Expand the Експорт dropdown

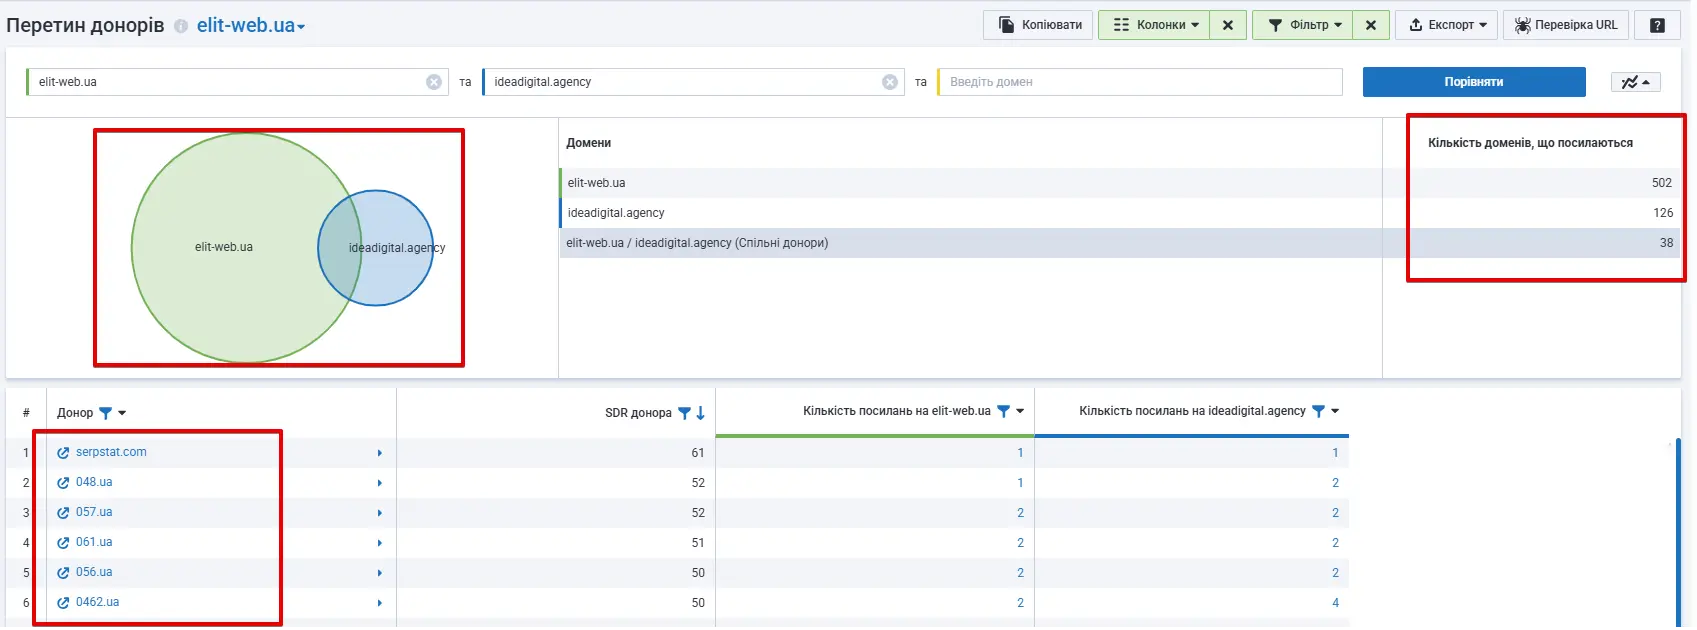tap(1447, 25)
